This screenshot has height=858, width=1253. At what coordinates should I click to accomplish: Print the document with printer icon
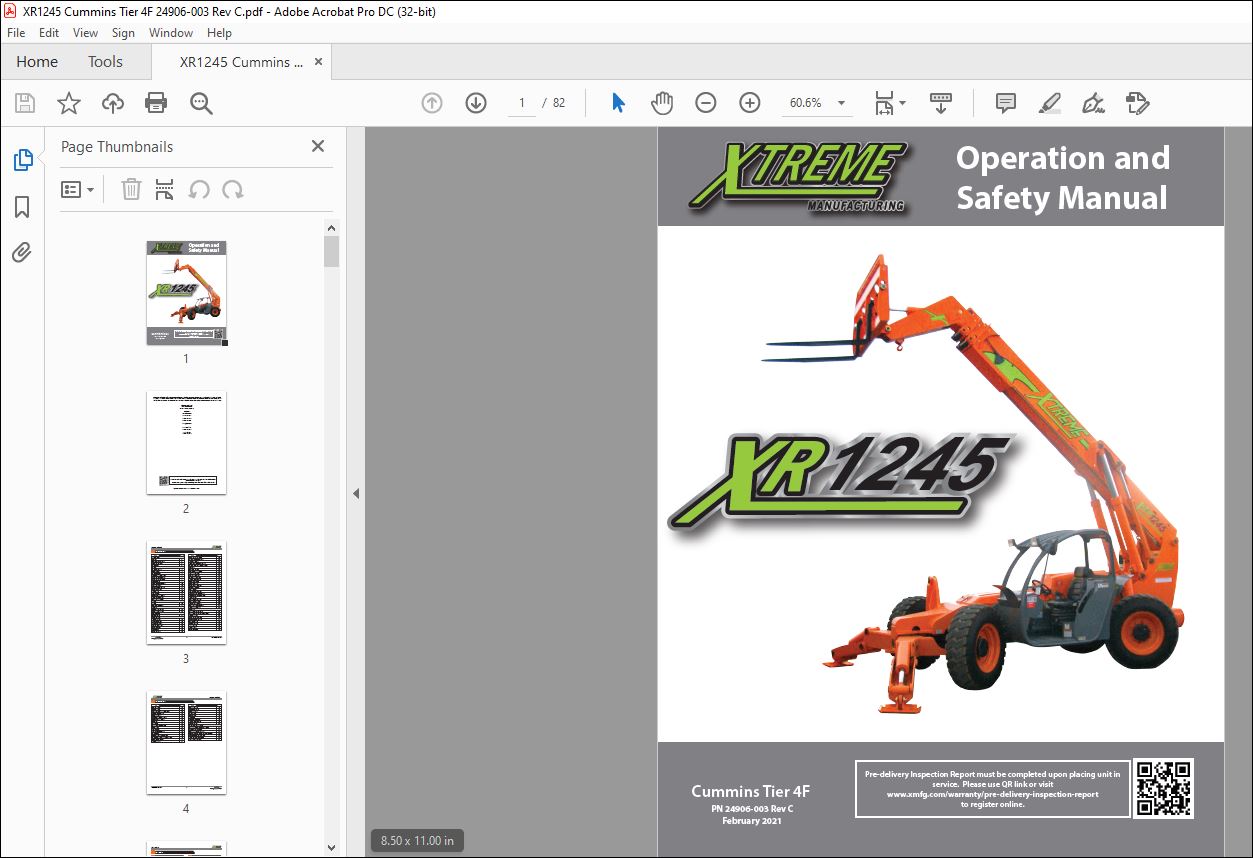pyautogui.click(x=156, y=103)
